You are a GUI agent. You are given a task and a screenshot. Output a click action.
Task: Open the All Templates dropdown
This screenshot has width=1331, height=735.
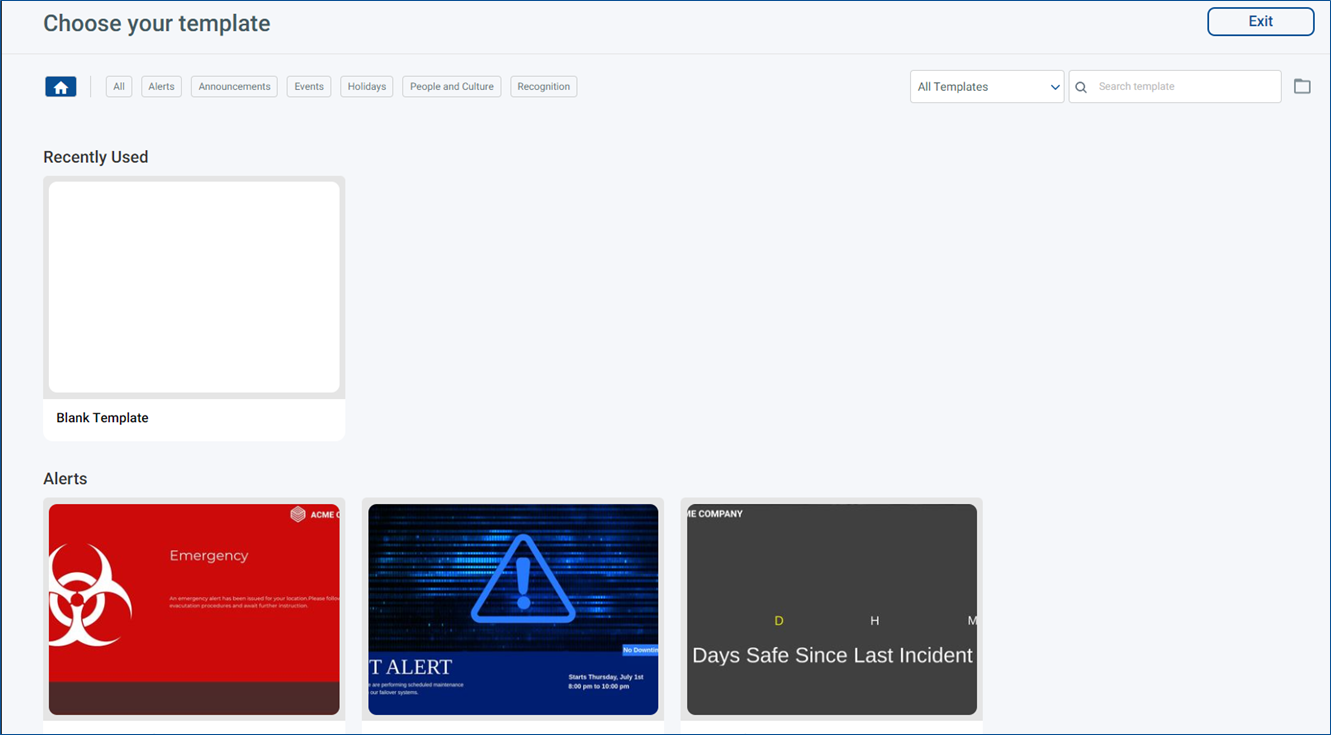(987, 87)
